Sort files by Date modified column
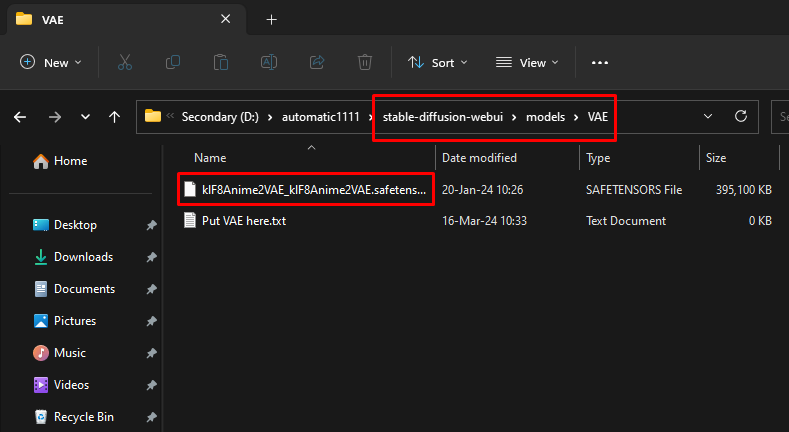Viewport: 789px width, 432px height. tap(480, 158)
